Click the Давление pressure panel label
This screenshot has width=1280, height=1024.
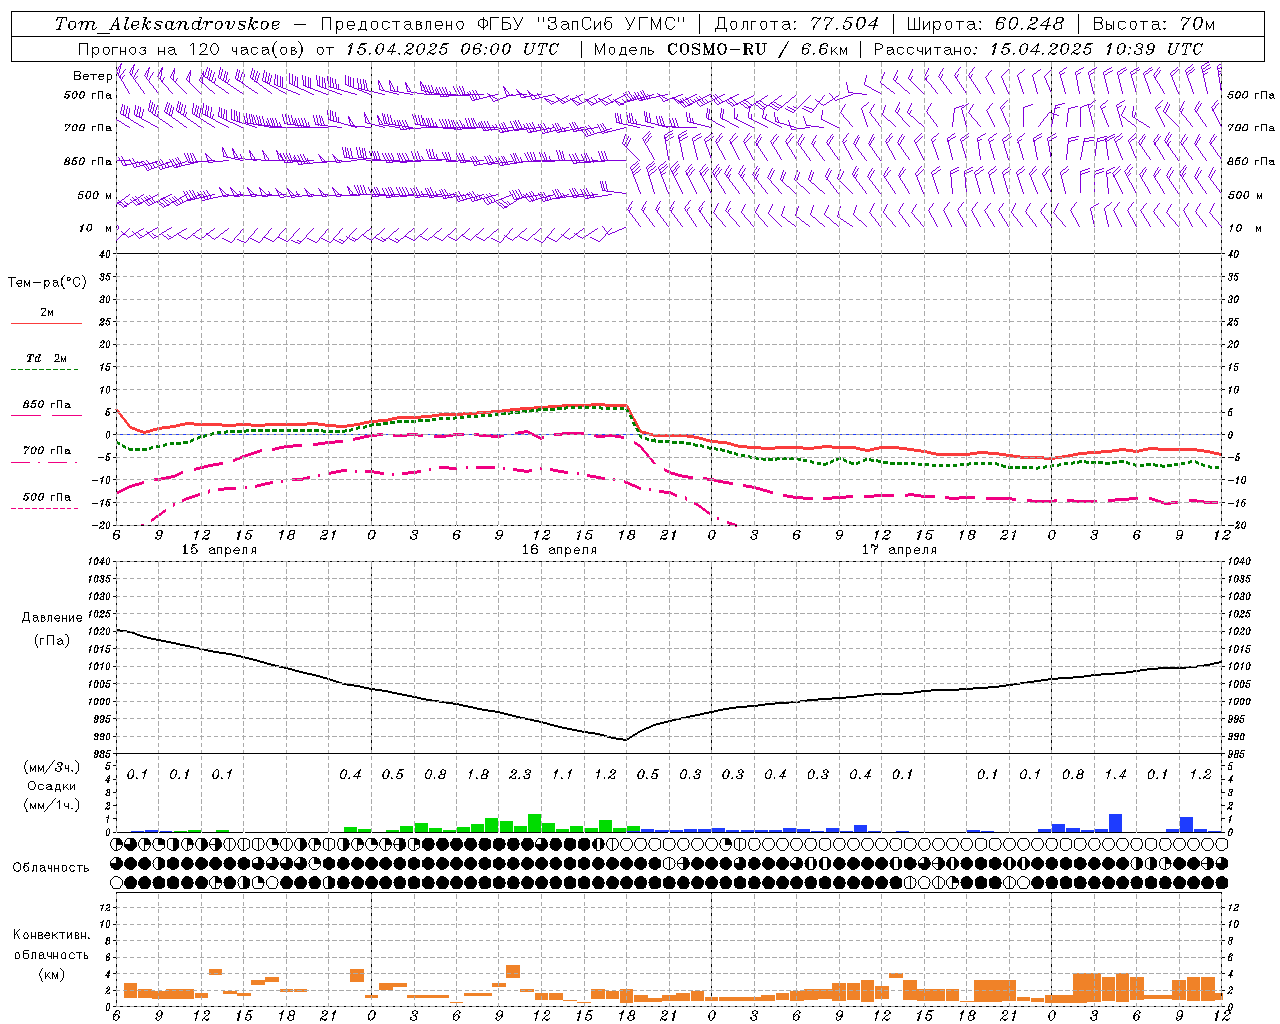(52, 618)
